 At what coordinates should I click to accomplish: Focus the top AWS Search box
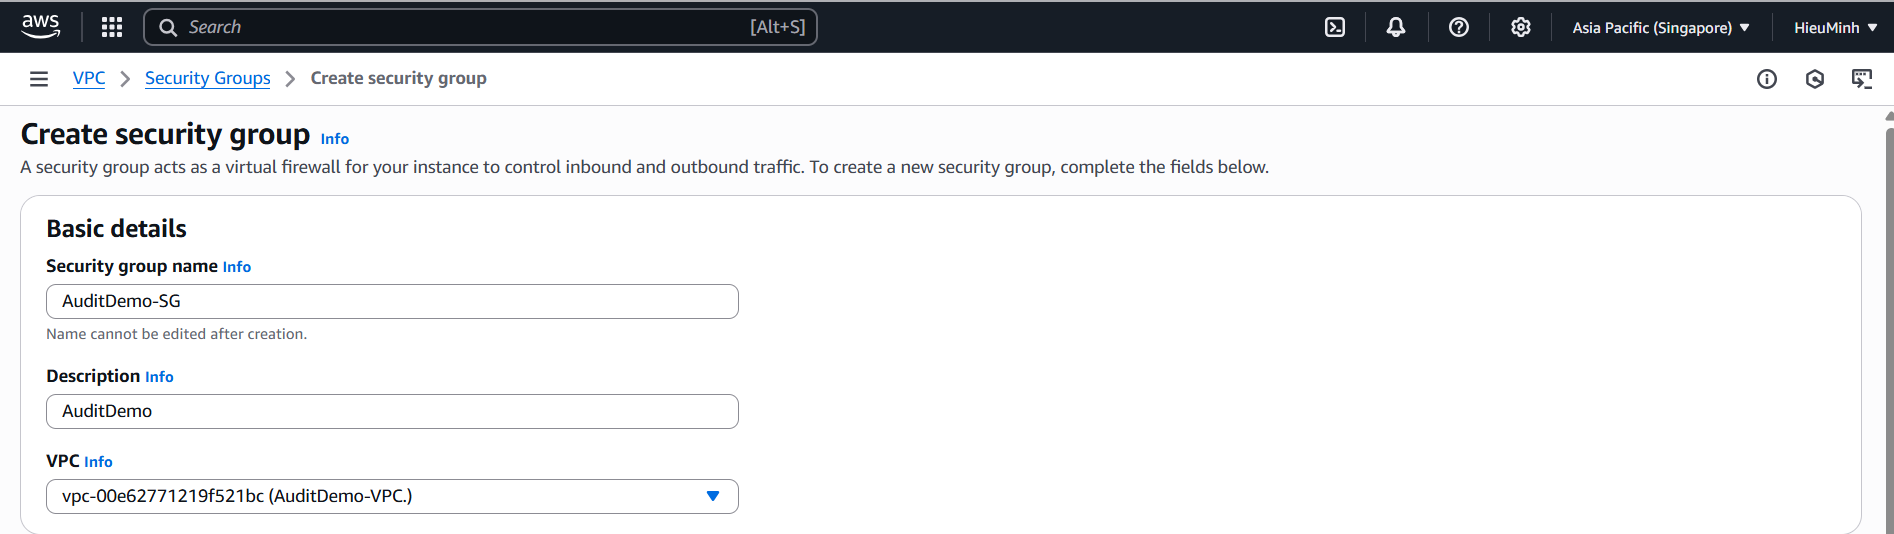click(x=480, y=27)
